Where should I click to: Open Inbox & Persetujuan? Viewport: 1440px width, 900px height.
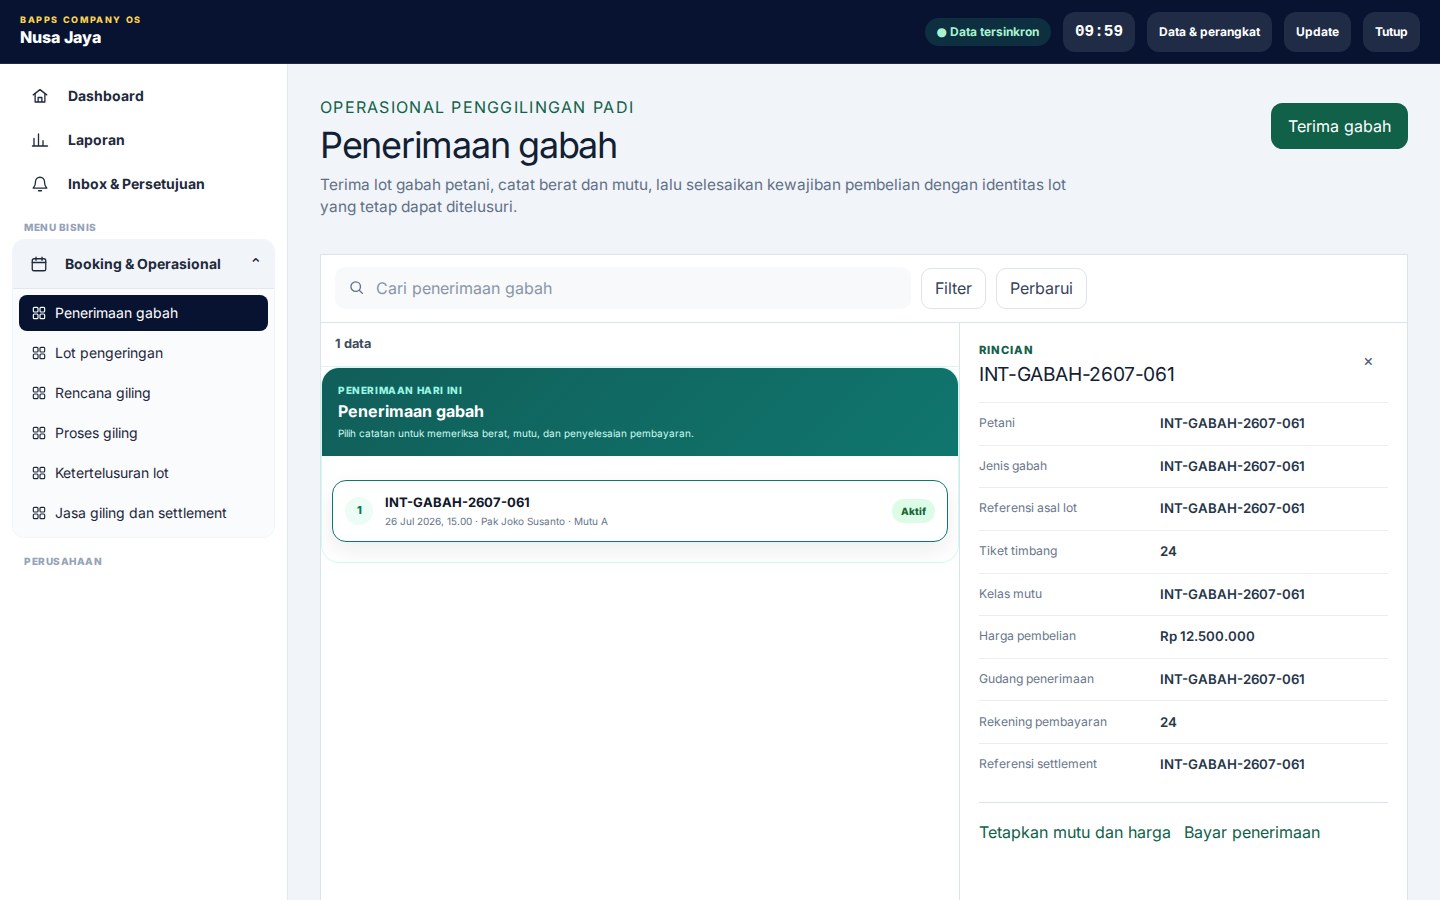pyautogui.click(x=143, y=184)
